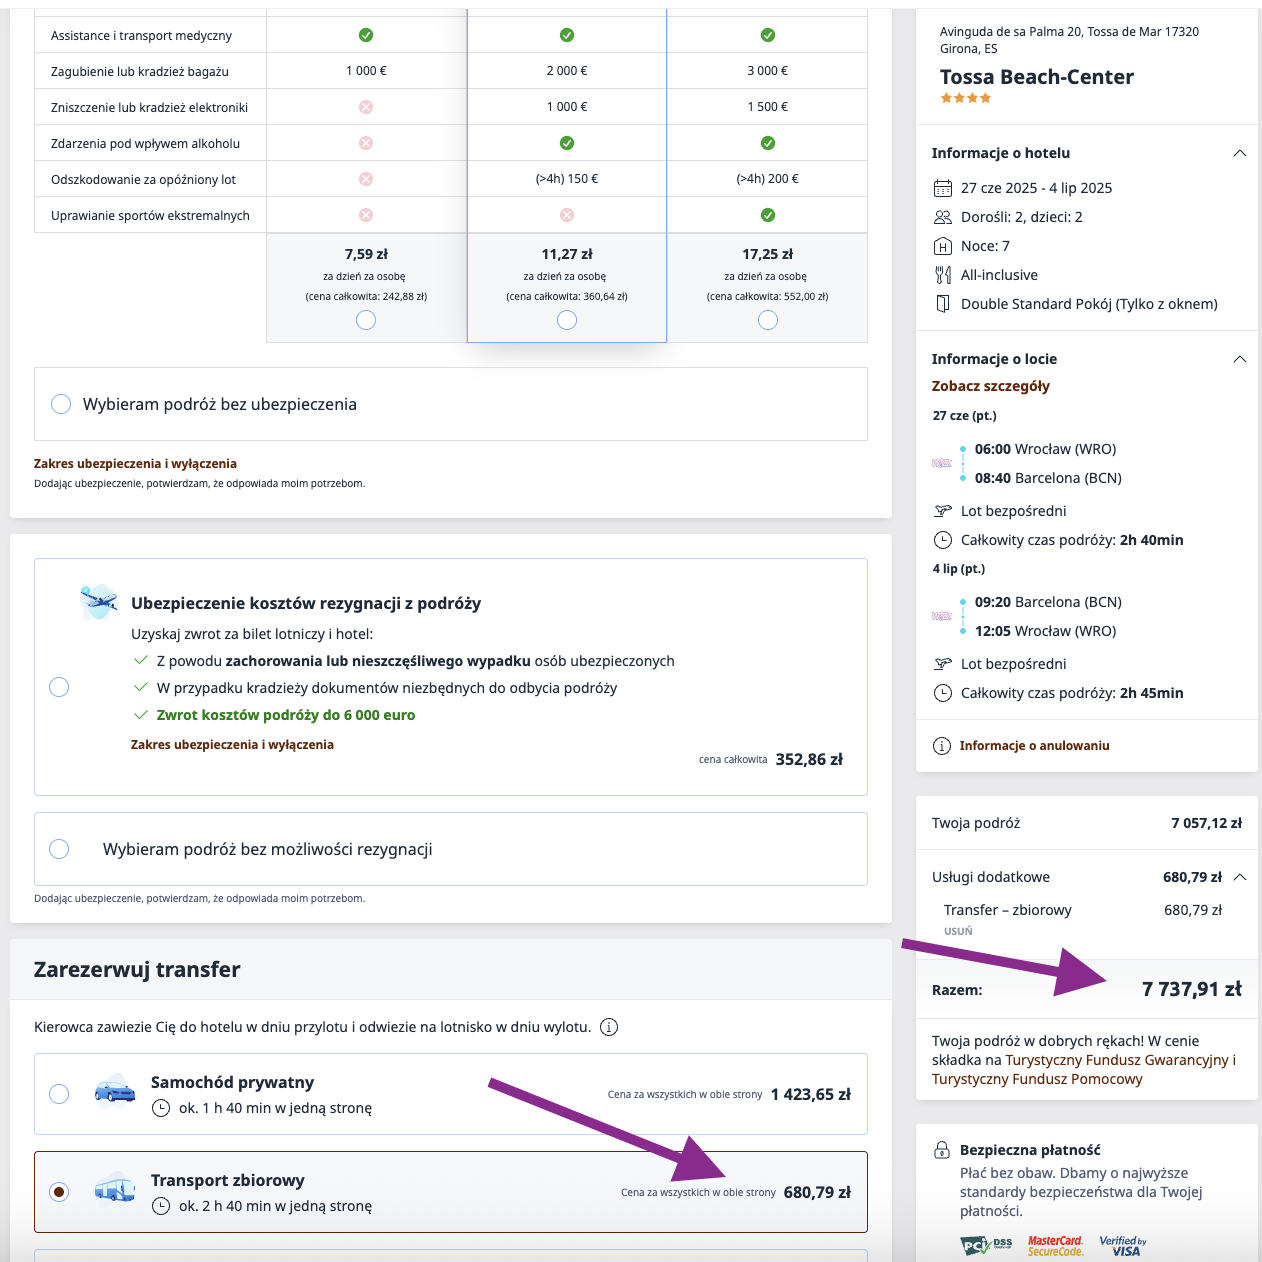Click the transfer info circle icon
The image size is (1262, 1262).
click(608, 1027)
